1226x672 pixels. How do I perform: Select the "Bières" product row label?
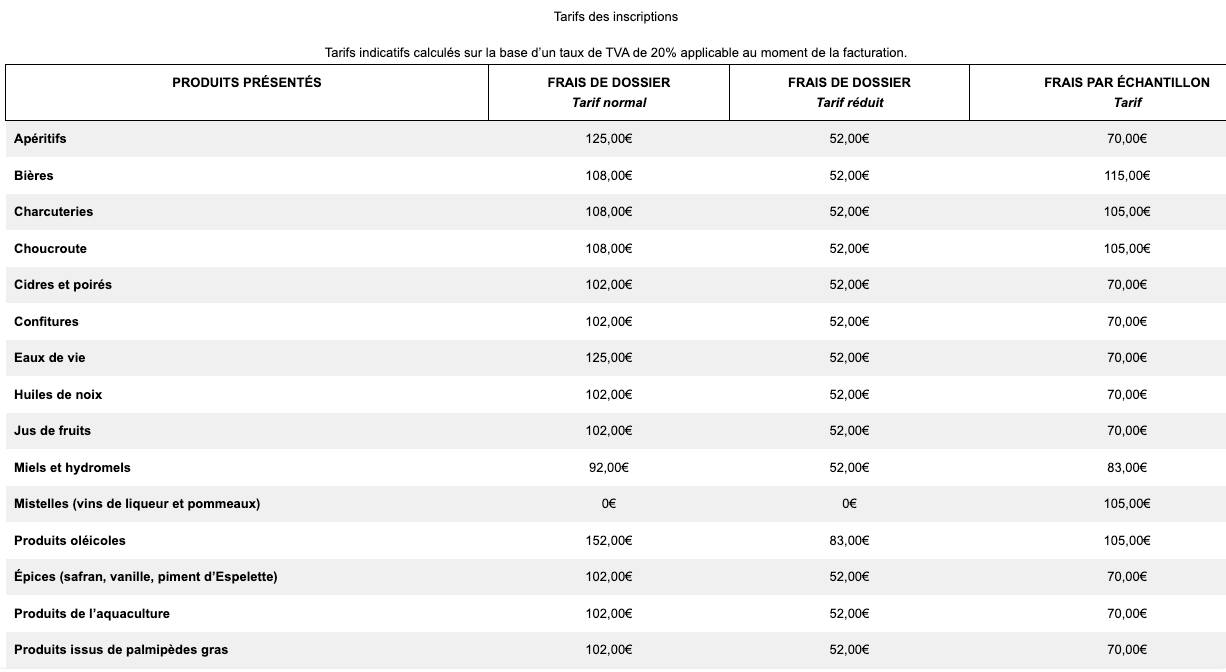coord(34,176)
